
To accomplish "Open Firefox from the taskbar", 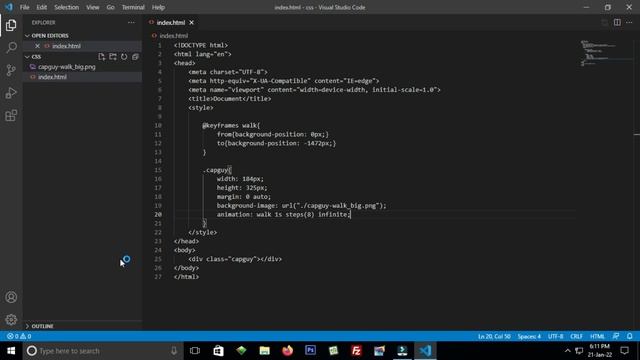I will pyautogui.click(x=287, y=351).
